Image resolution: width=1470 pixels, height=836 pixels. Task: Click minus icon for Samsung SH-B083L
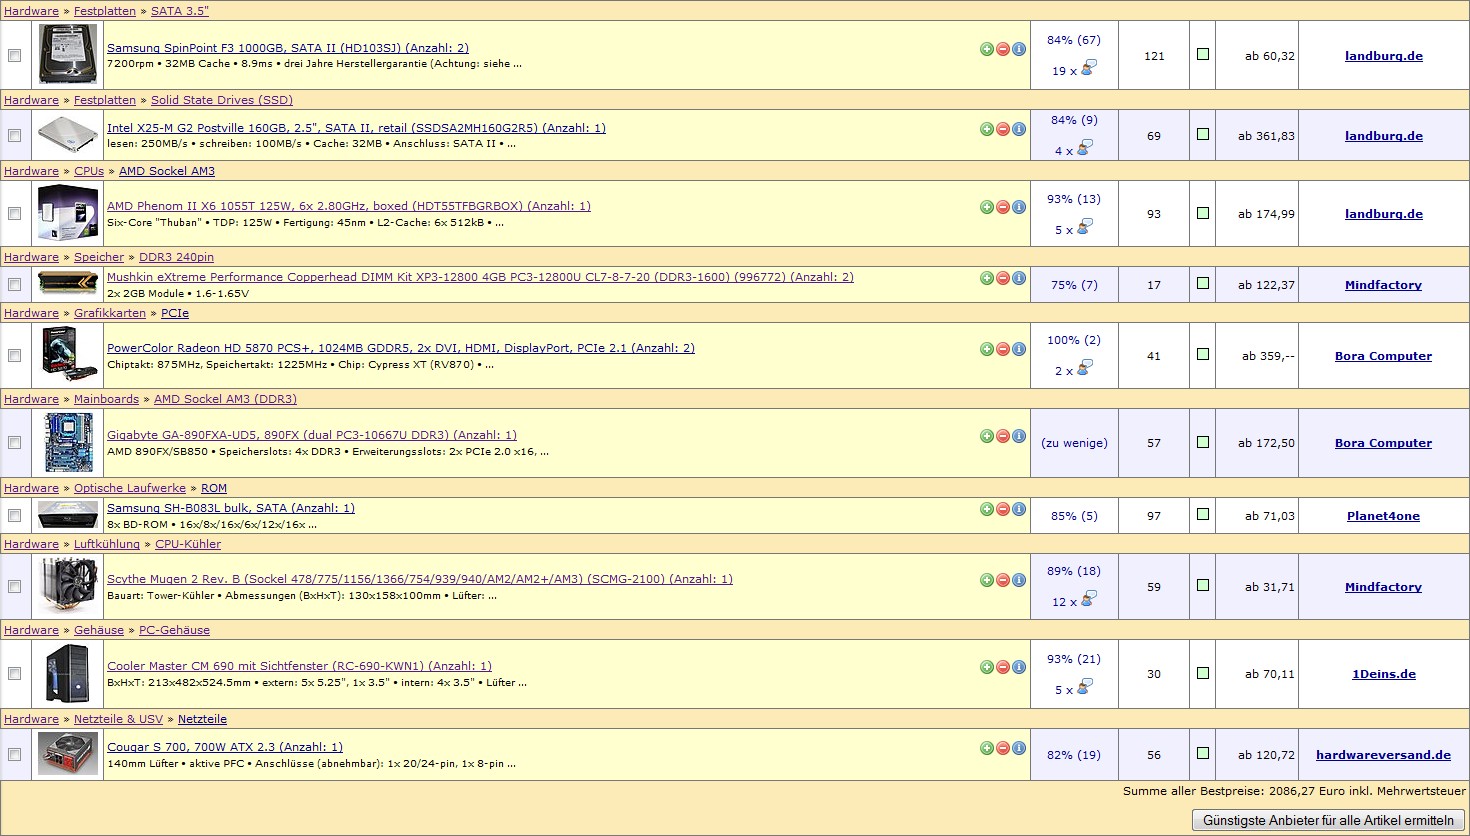tap(1003, 509)
